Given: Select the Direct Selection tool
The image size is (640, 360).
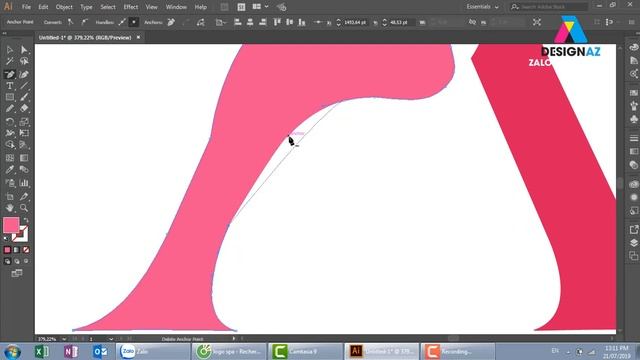Looking at the screenshot, I should (x=24, y=50).
